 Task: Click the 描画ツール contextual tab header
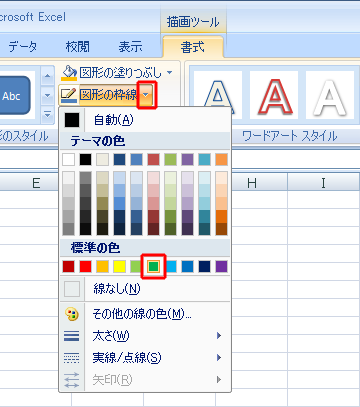pyautogui.click(x=193, y=22)
